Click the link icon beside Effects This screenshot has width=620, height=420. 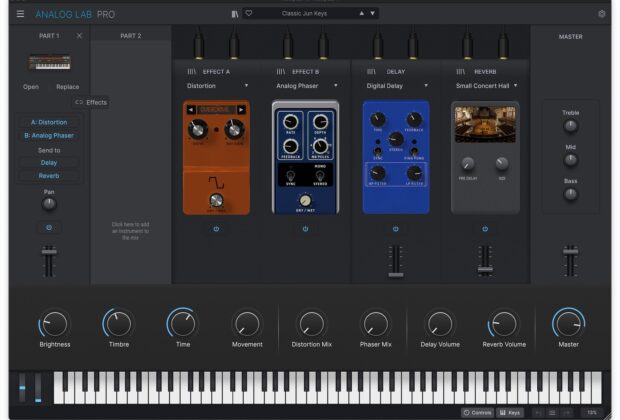point(79,102)
